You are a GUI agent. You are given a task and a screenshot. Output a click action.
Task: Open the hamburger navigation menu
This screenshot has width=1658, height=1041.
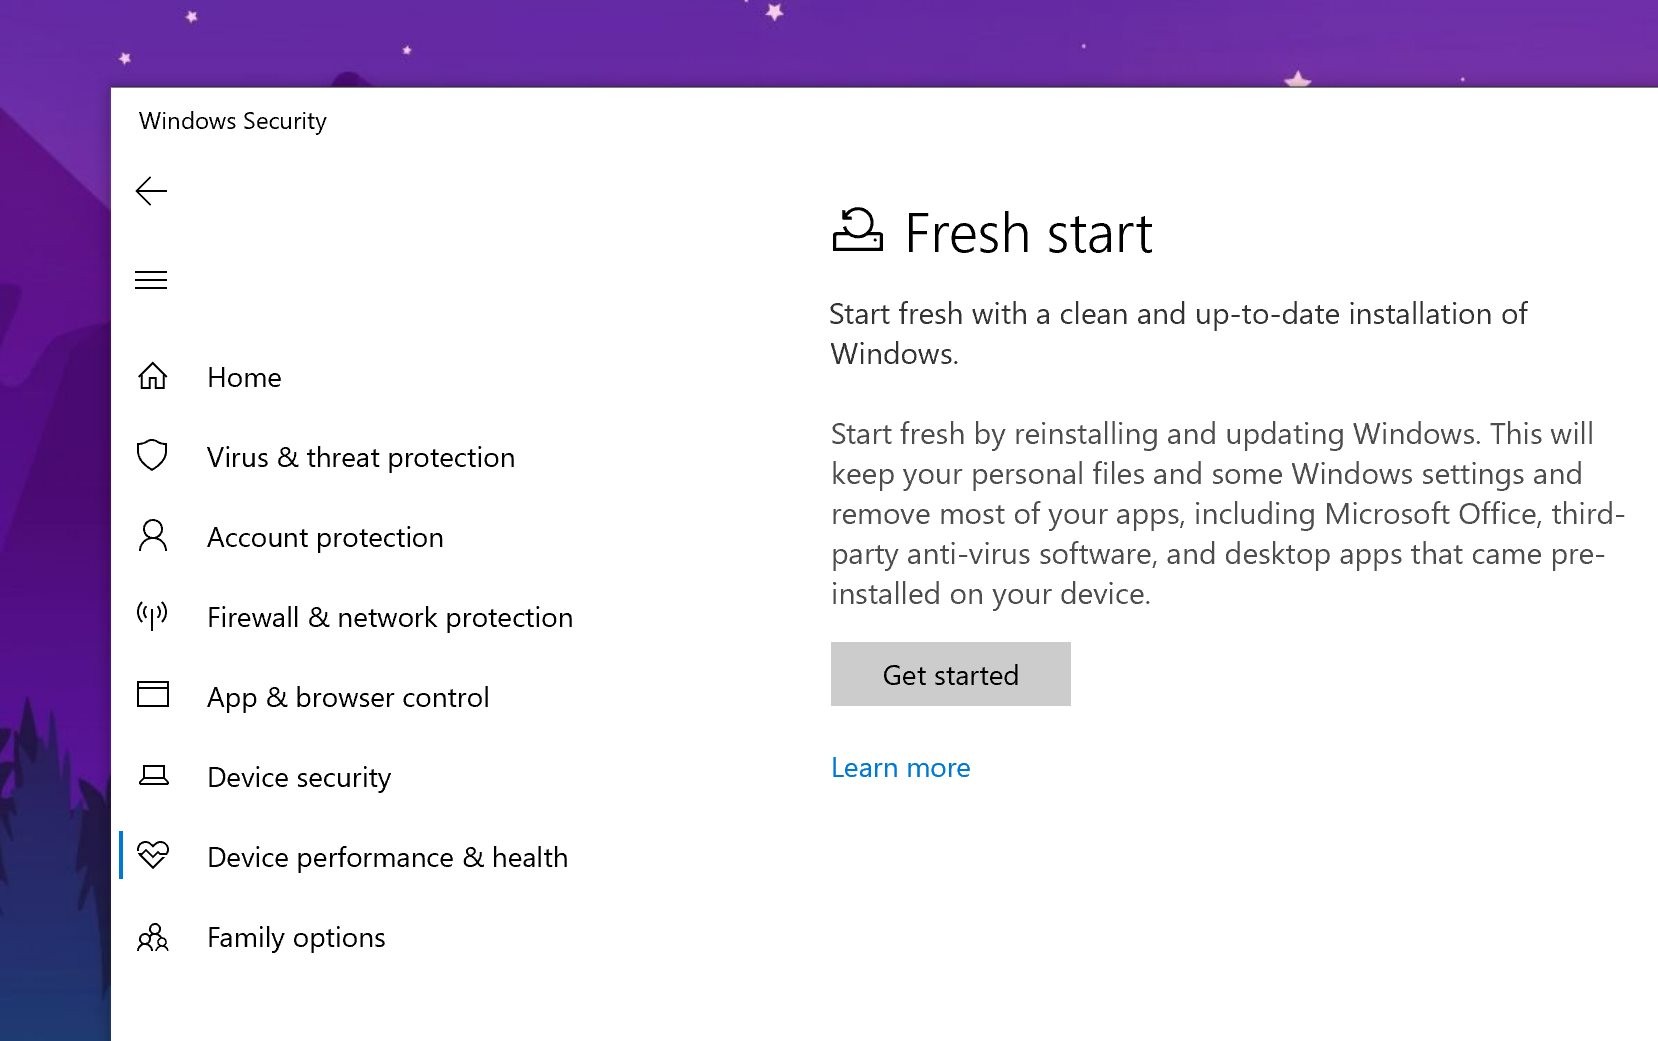pyautogui.click(x=151, y=280)
